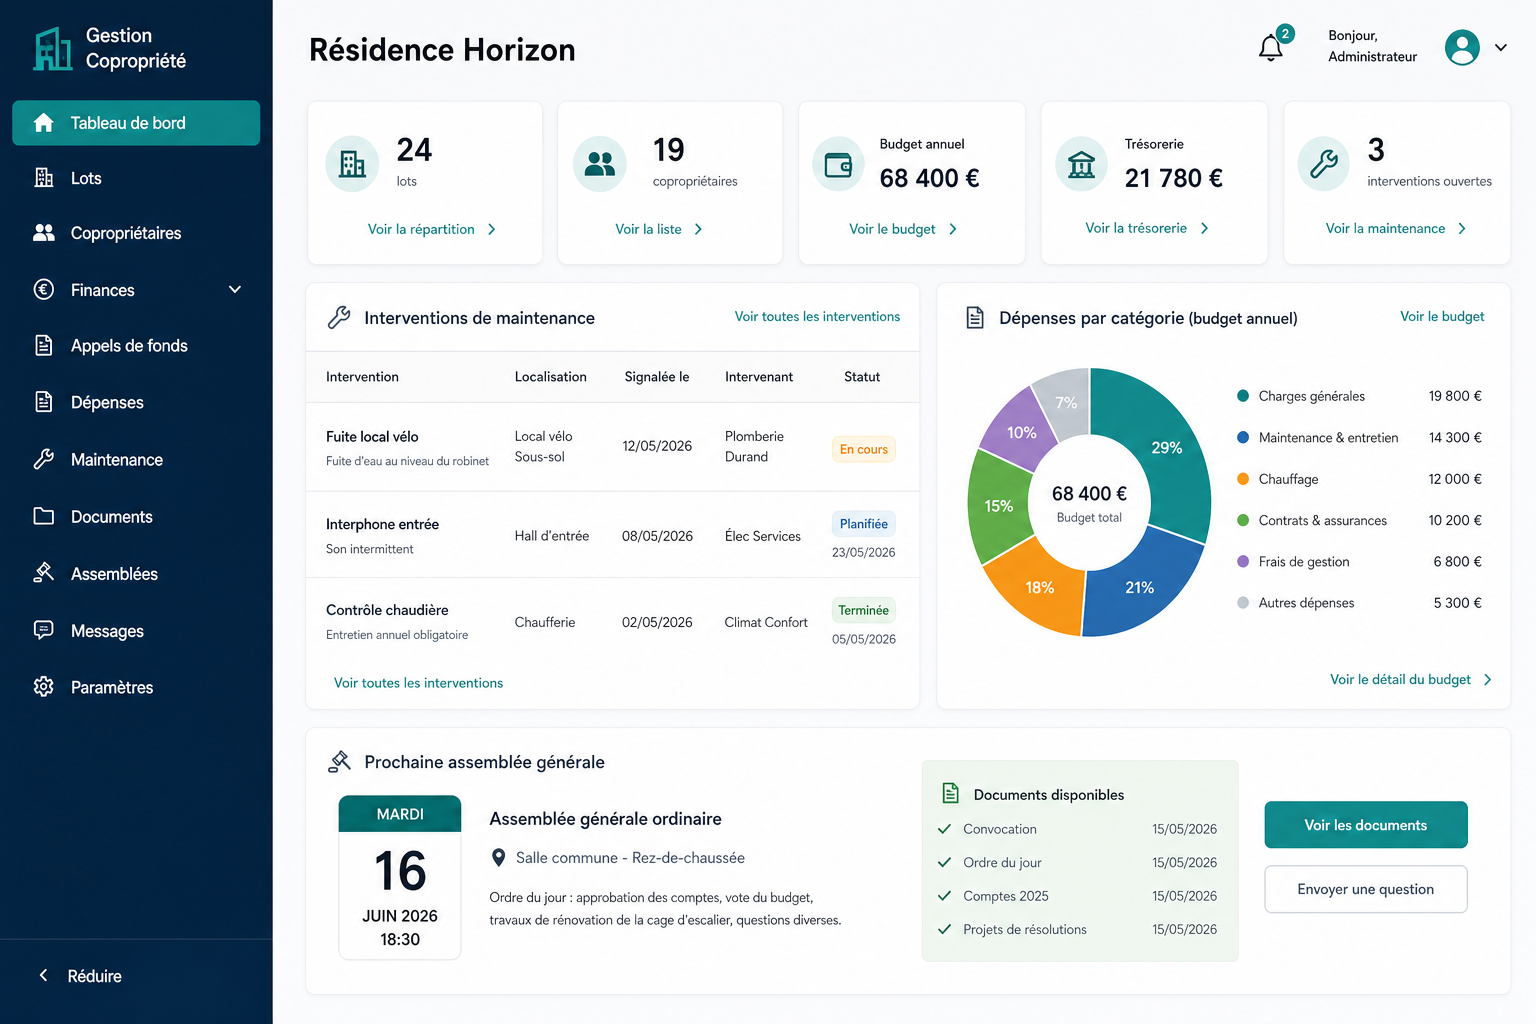
Task: Click the chevron next to Voir la répartition
Action: (x=492, y=229)
